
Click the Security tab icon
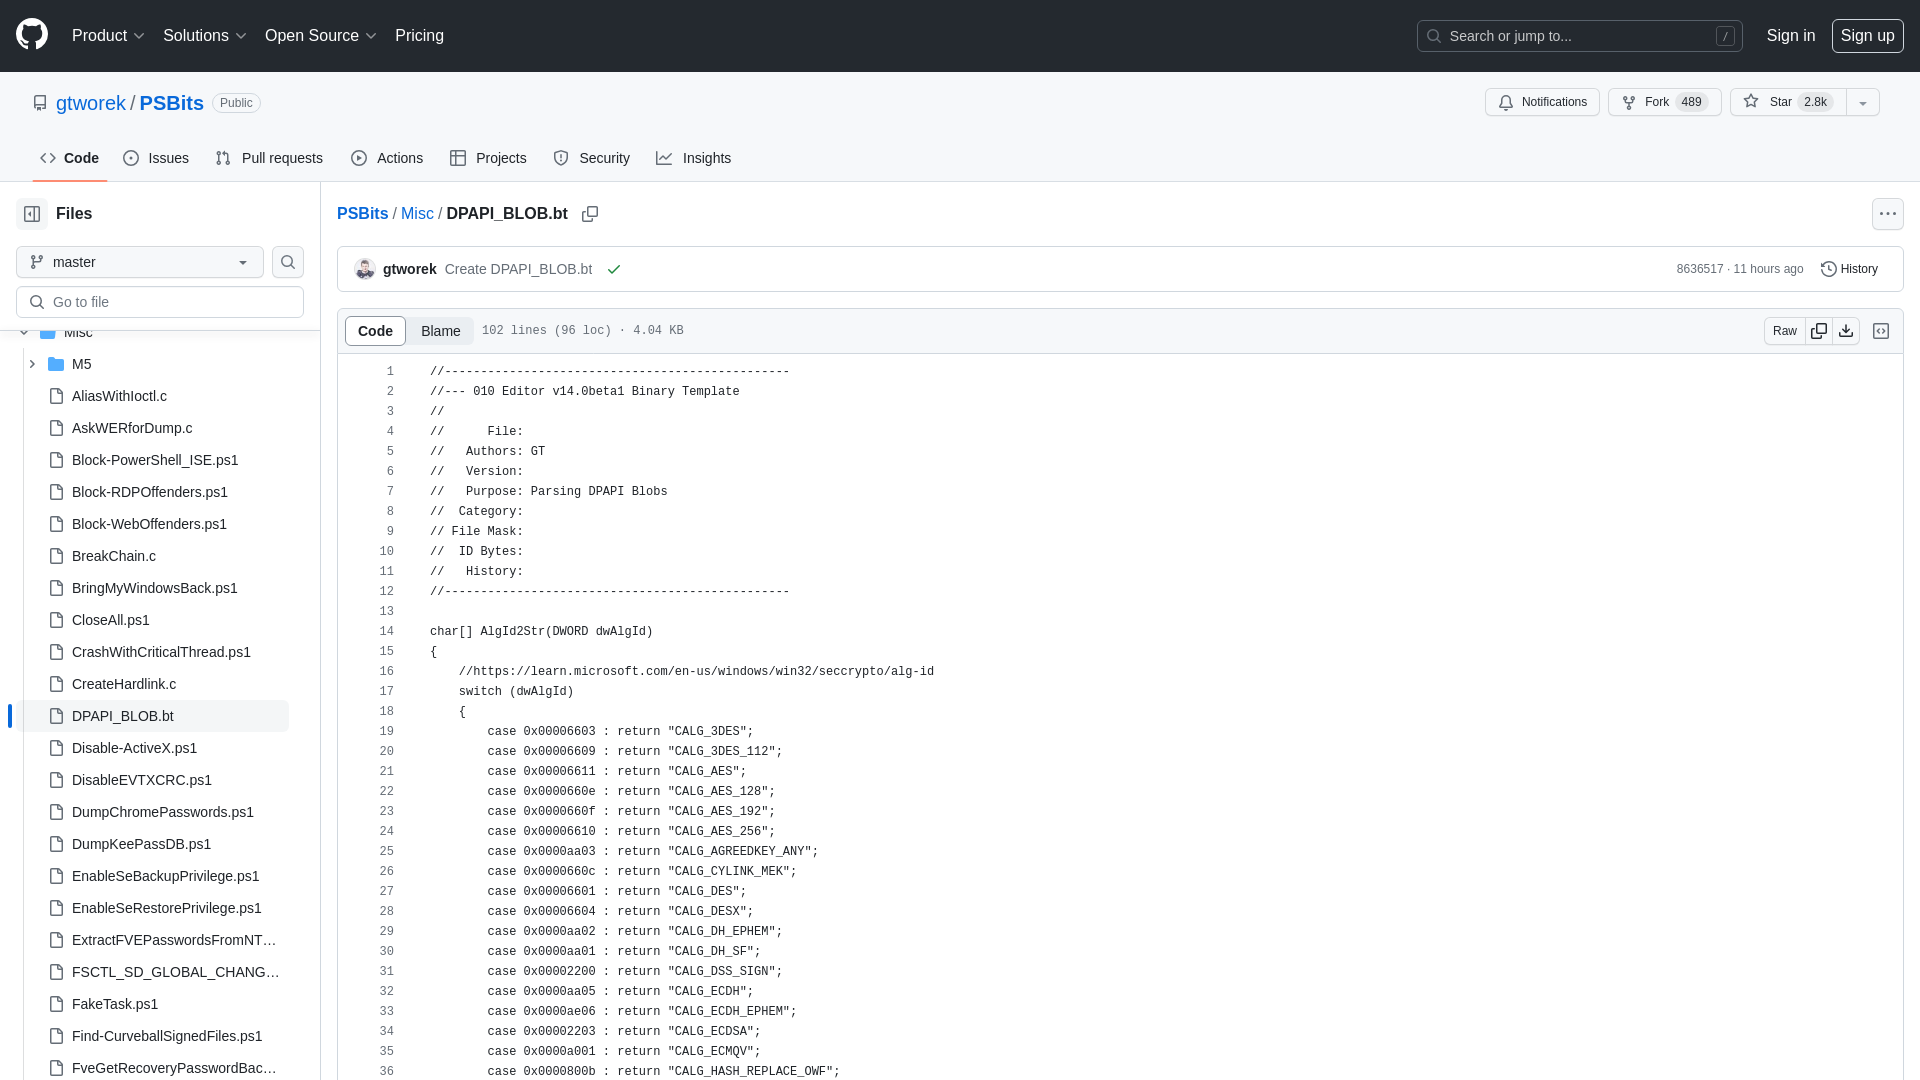coord(562,158)
